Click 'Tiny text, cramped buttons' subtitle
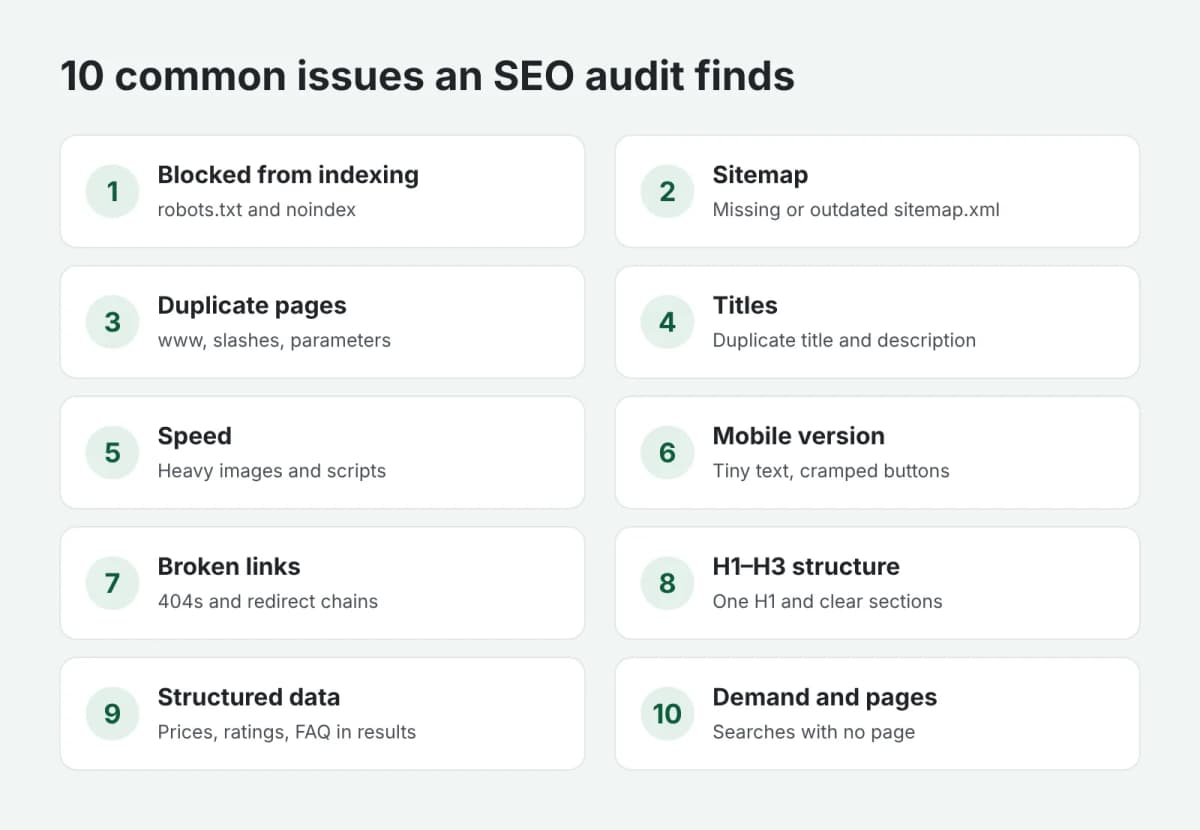The height and width of the screenshot is (830, 1200). click(x=831, y=471)
